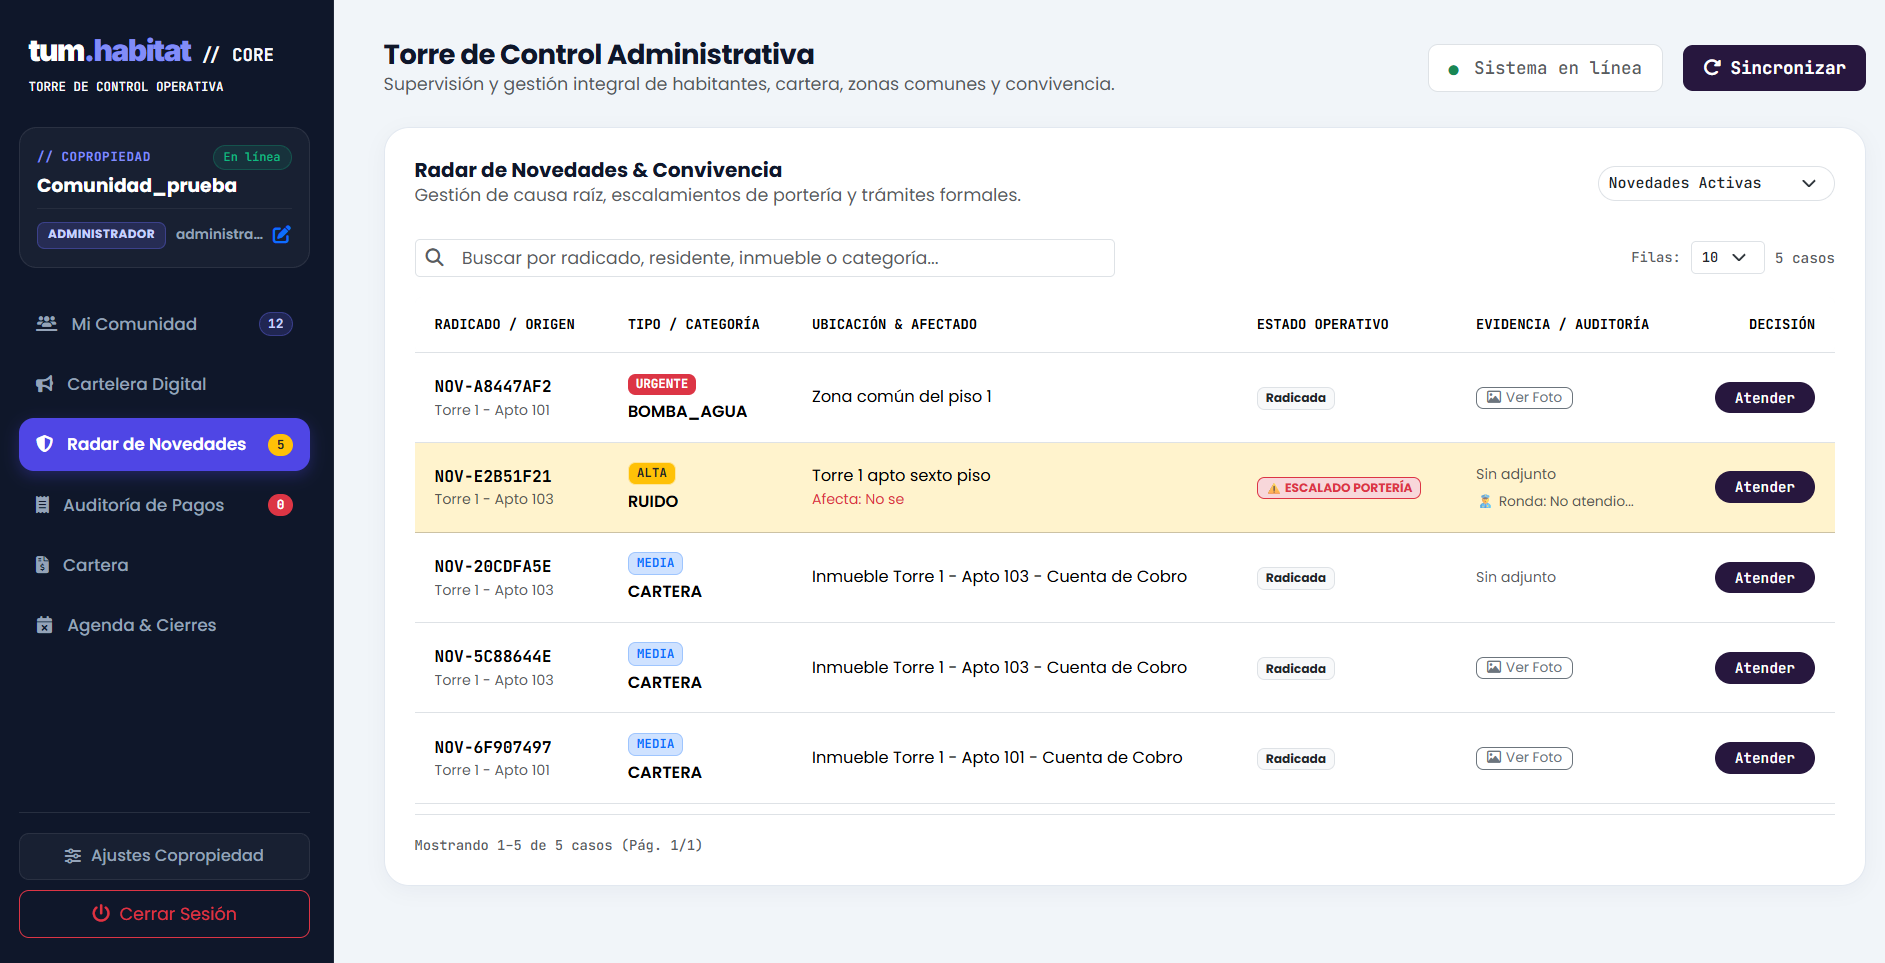Click Comunidad_prueba community name
This screenshot has width=1885, height=963.
coord(137,185)
